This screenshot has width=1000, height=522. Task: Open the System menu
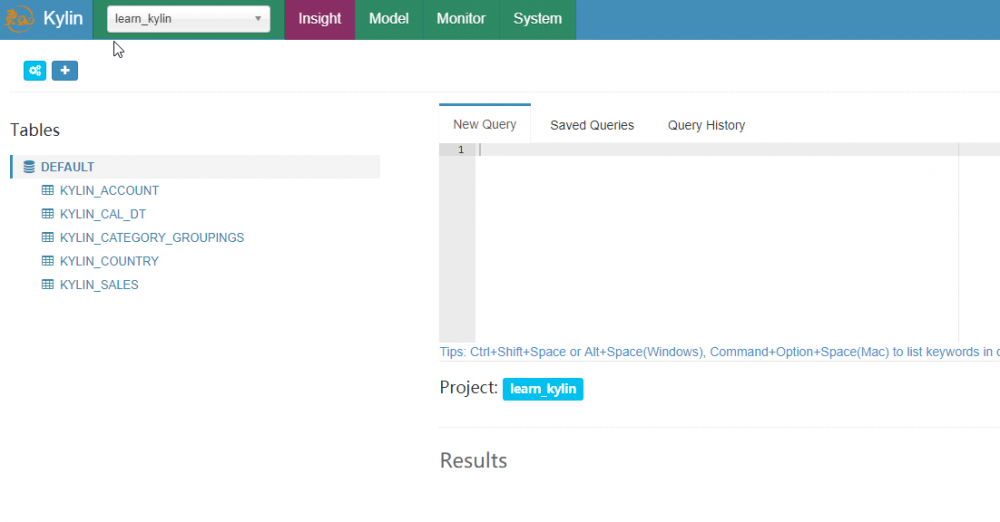point(537,19)
